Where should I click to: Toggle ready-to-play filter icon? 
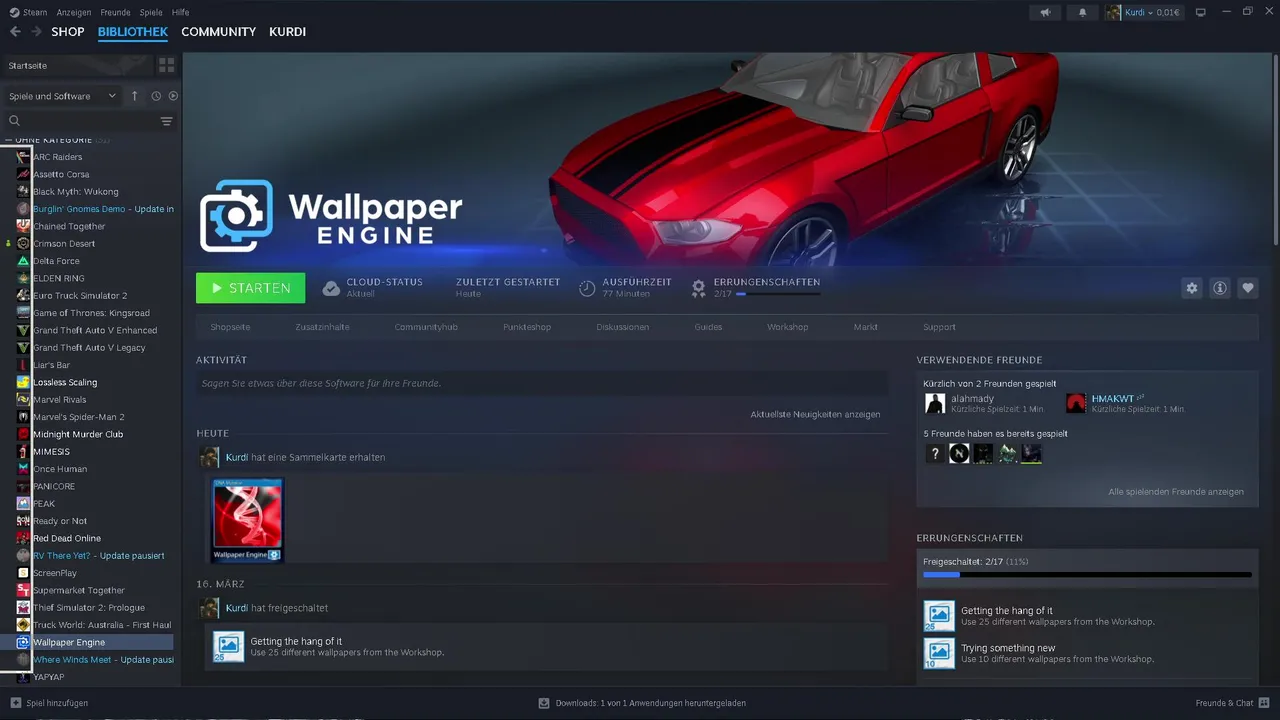coord(173,96)
